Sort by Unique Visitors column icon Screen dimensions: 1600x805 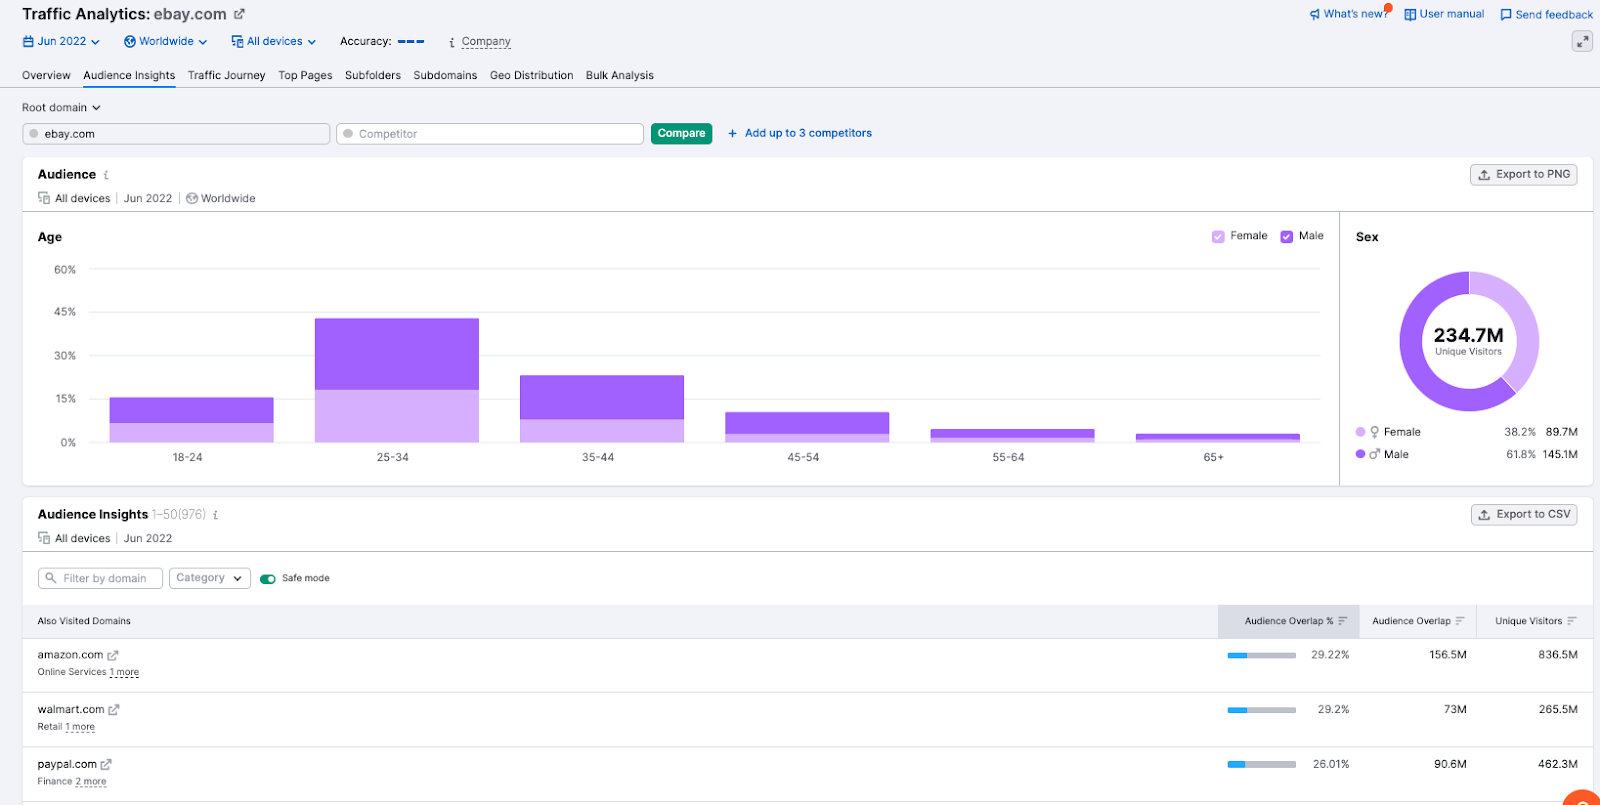1572,621
